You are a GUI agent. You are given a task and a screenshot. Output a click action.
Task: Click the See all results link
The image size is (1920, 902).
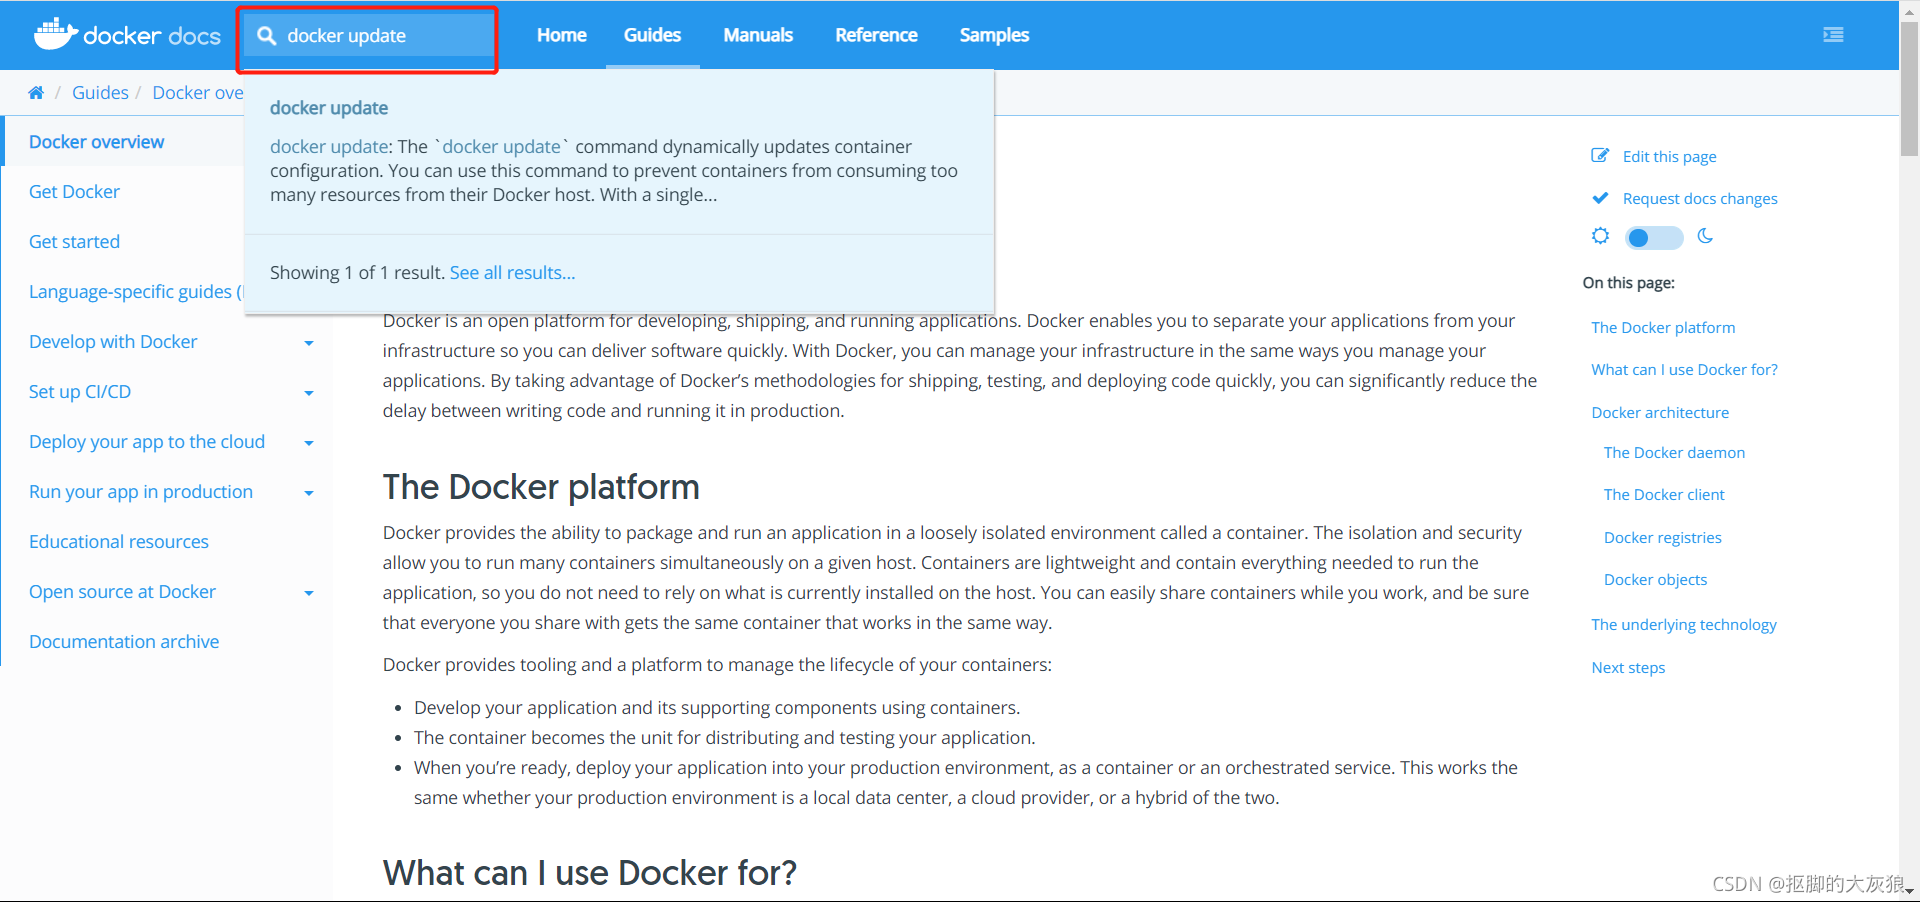point(512,273)
